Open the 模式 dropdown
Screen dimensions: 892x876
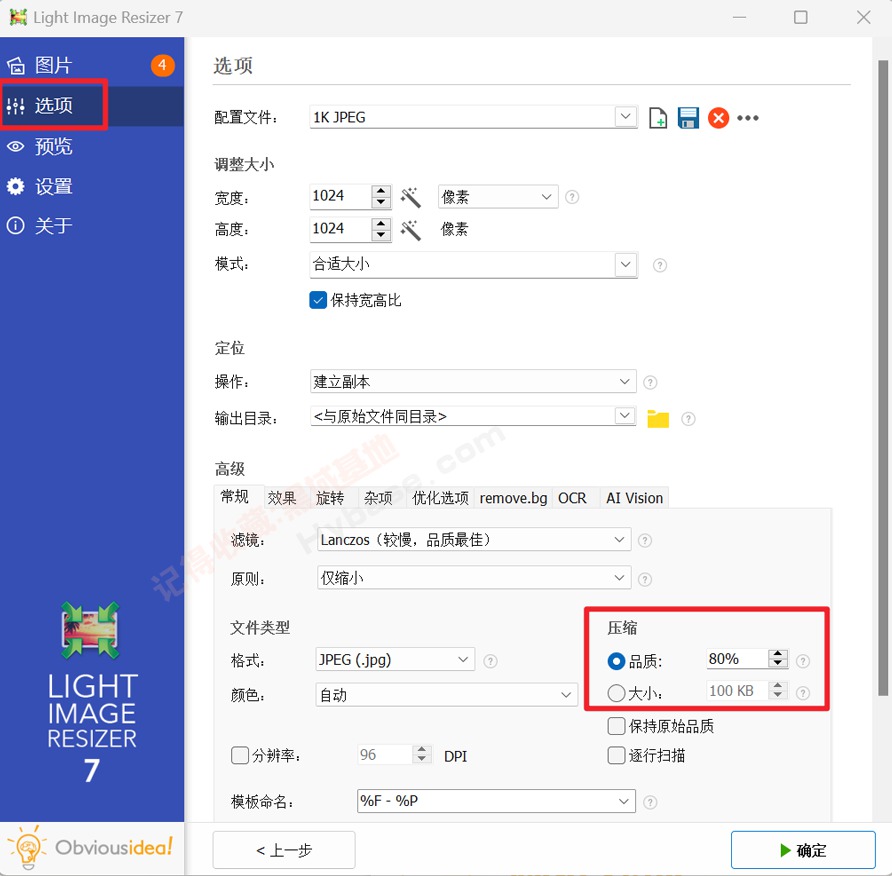click(626, 265)
